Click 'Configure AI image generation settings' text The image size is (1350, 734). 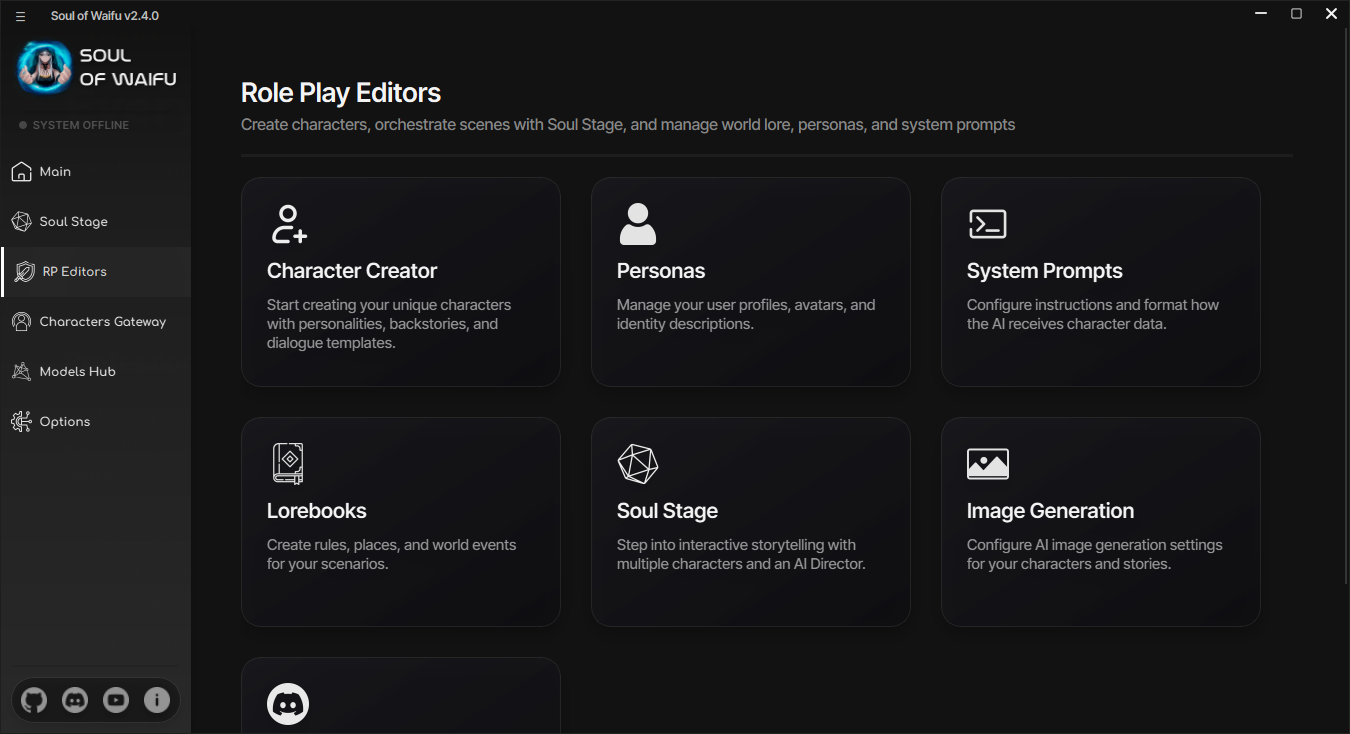click(x=1095, y=554)
